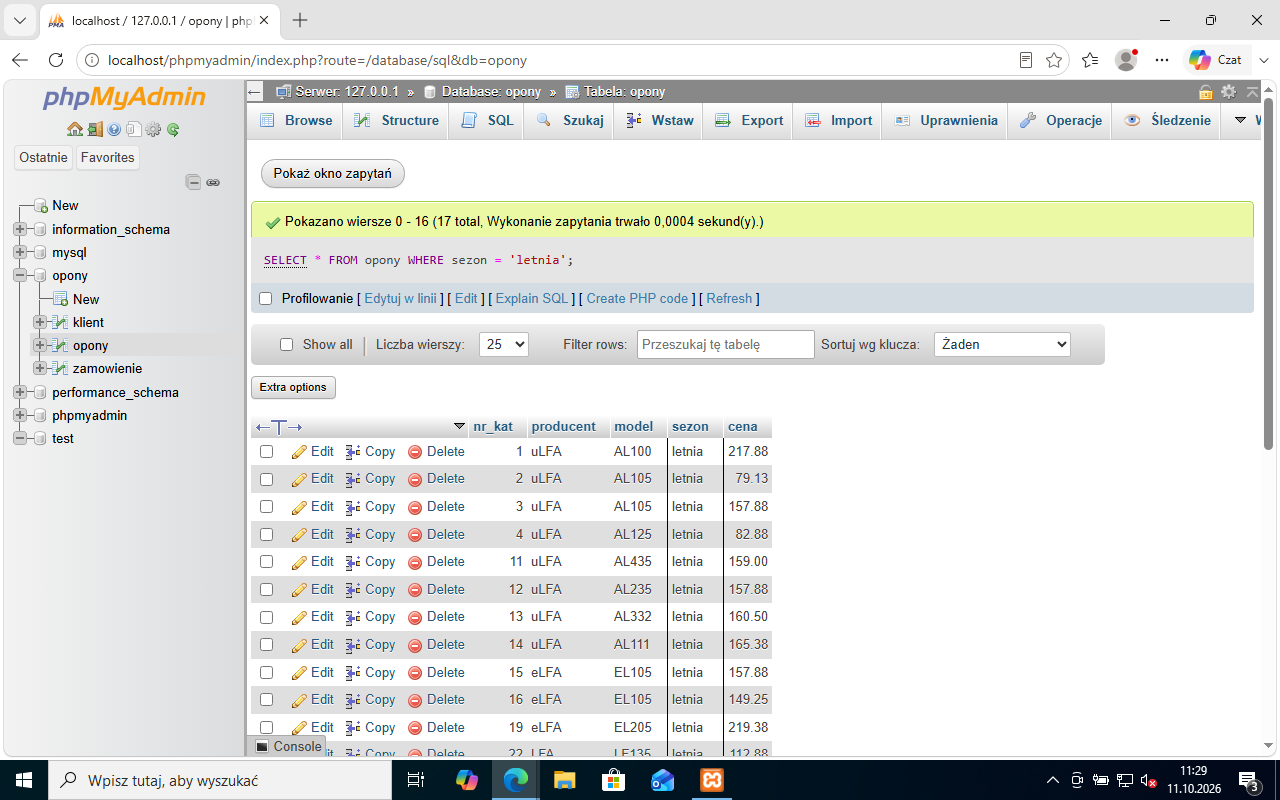
Task: Sort by the cena column header
Action: point(742,426)
